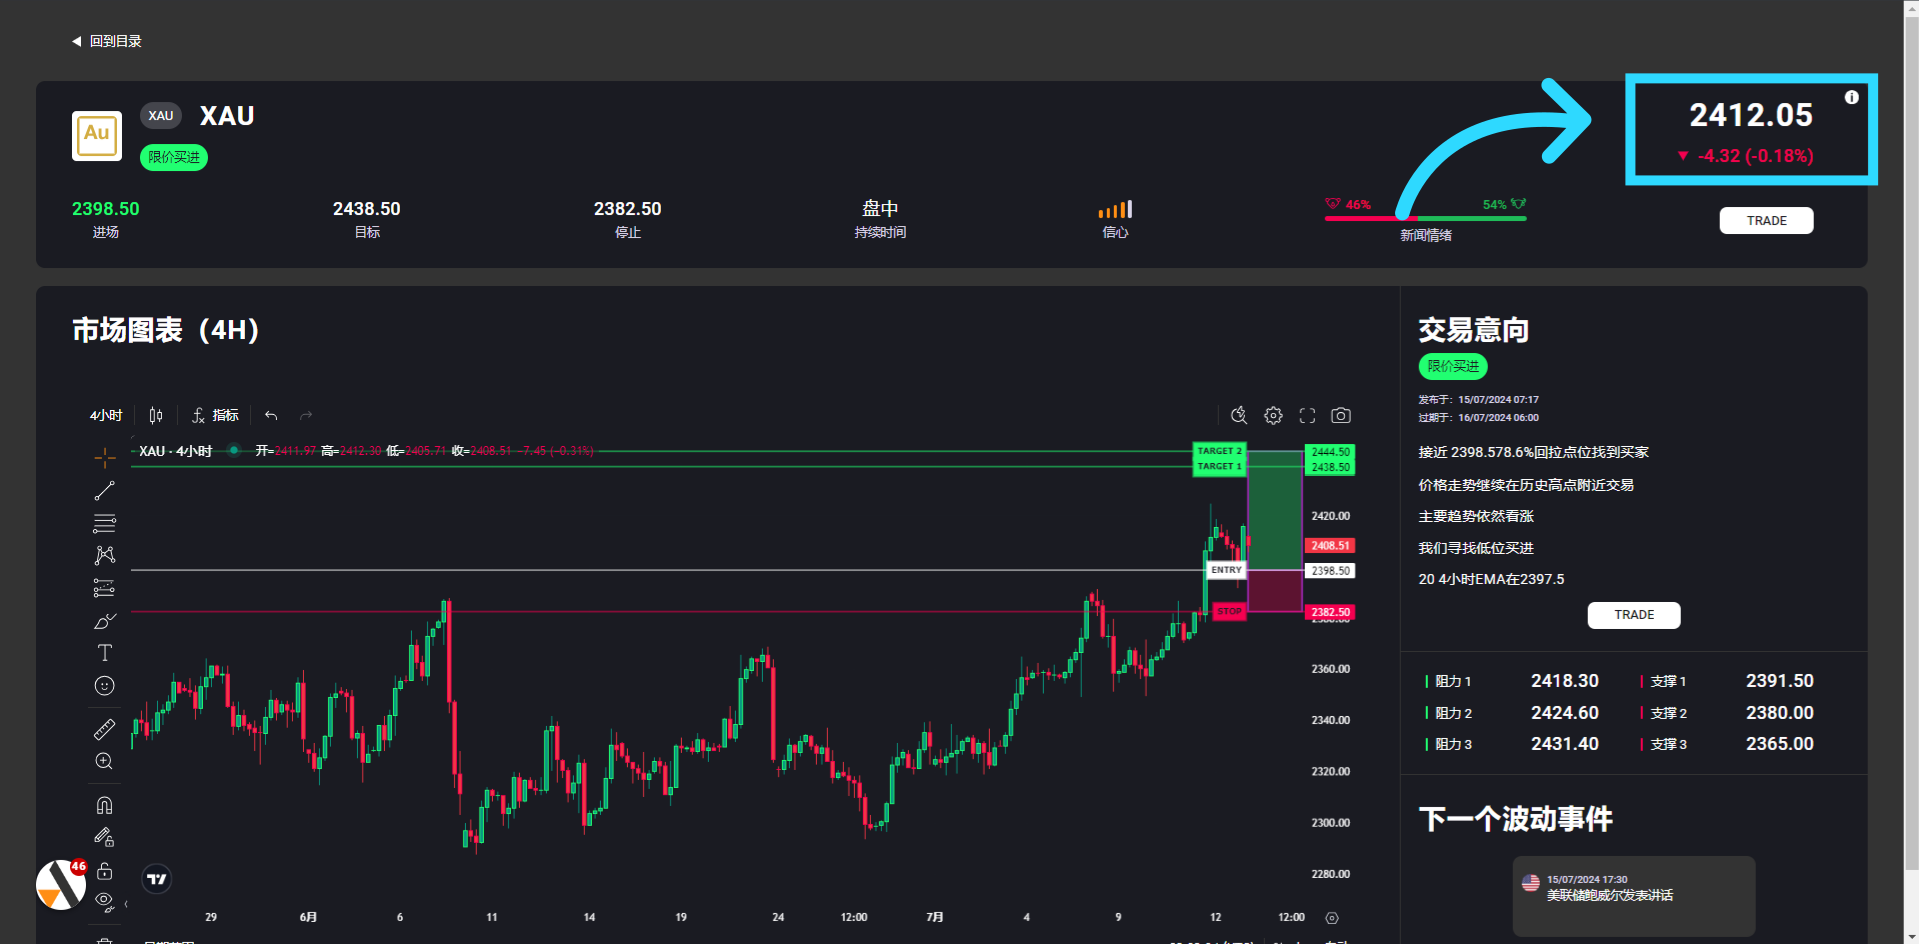Open the upcoming Powell speech event card
The image size is (1919, 944).
(x=1633, y=895)
